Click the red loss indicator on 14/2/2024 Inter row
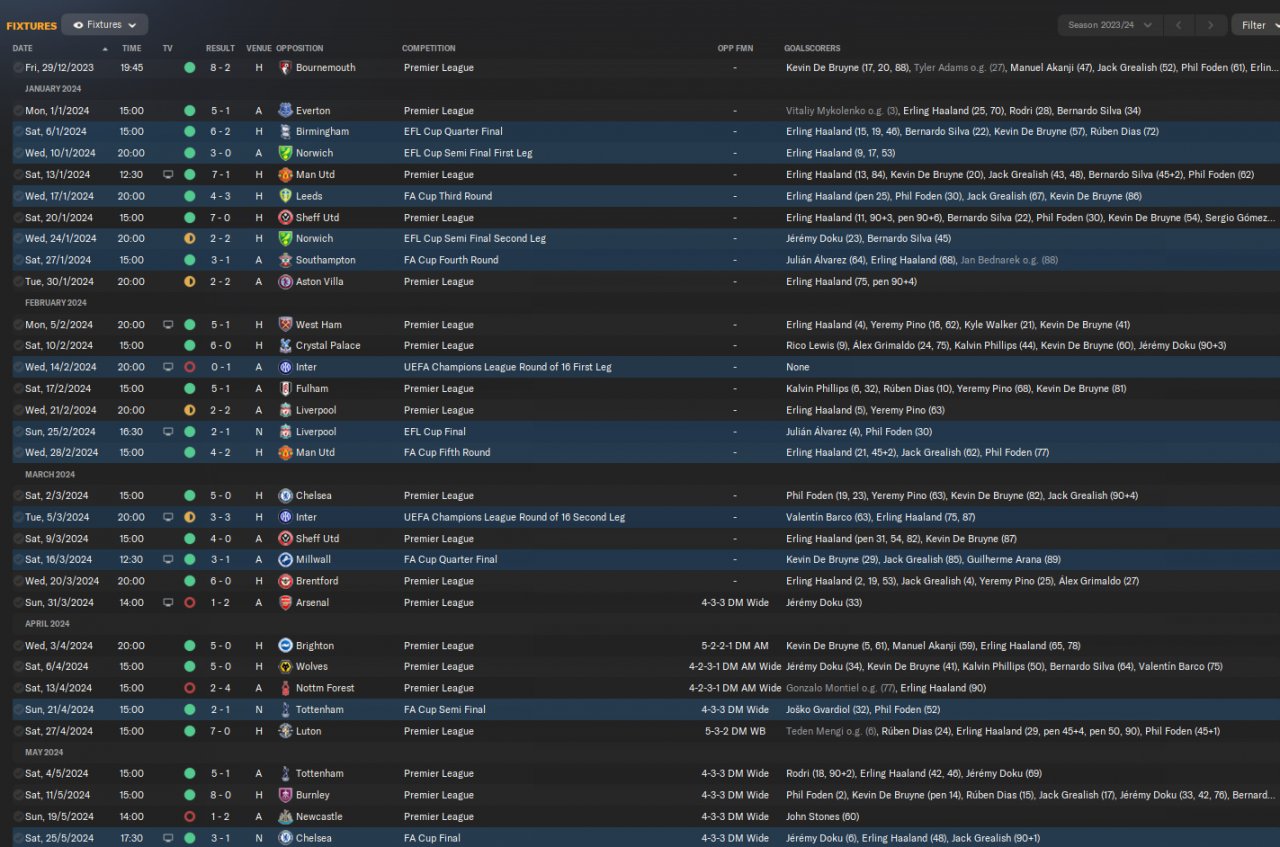 pos(190,367)
